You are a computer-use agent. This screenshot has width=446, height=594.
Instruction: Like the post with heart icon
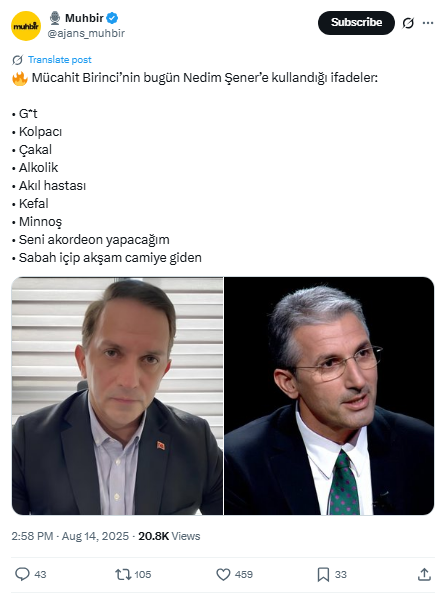[223, 575]
